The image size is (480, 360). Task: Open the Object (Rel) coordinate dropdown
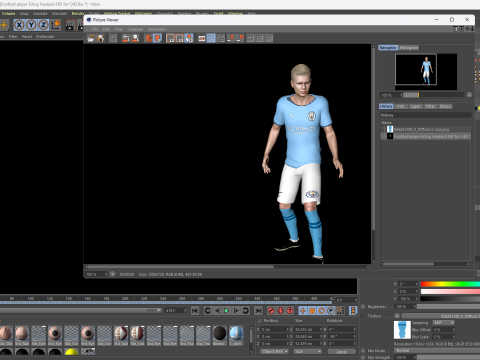[x=275, y=352]
